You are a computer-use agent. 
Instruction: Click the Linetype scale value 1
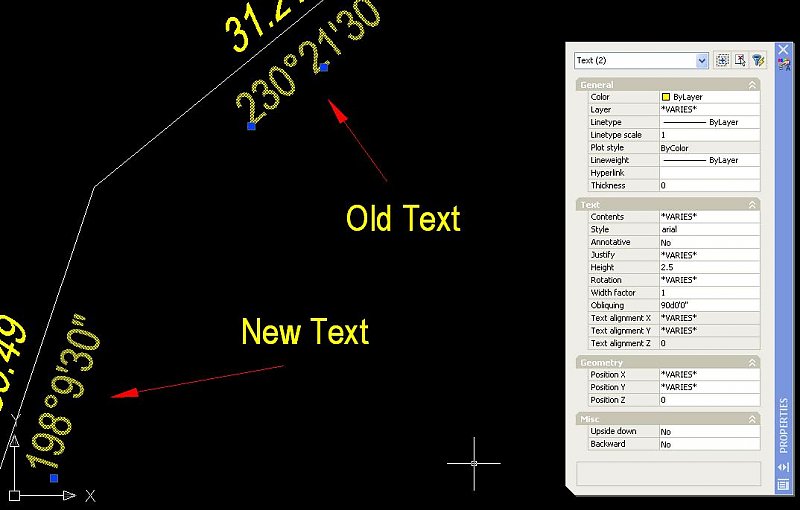coord(709,135)
